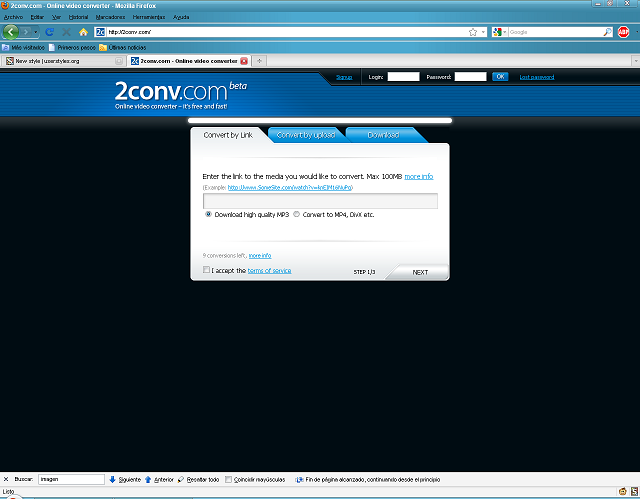
Task: Open the Marcadores menu
Action: [110, 17]
